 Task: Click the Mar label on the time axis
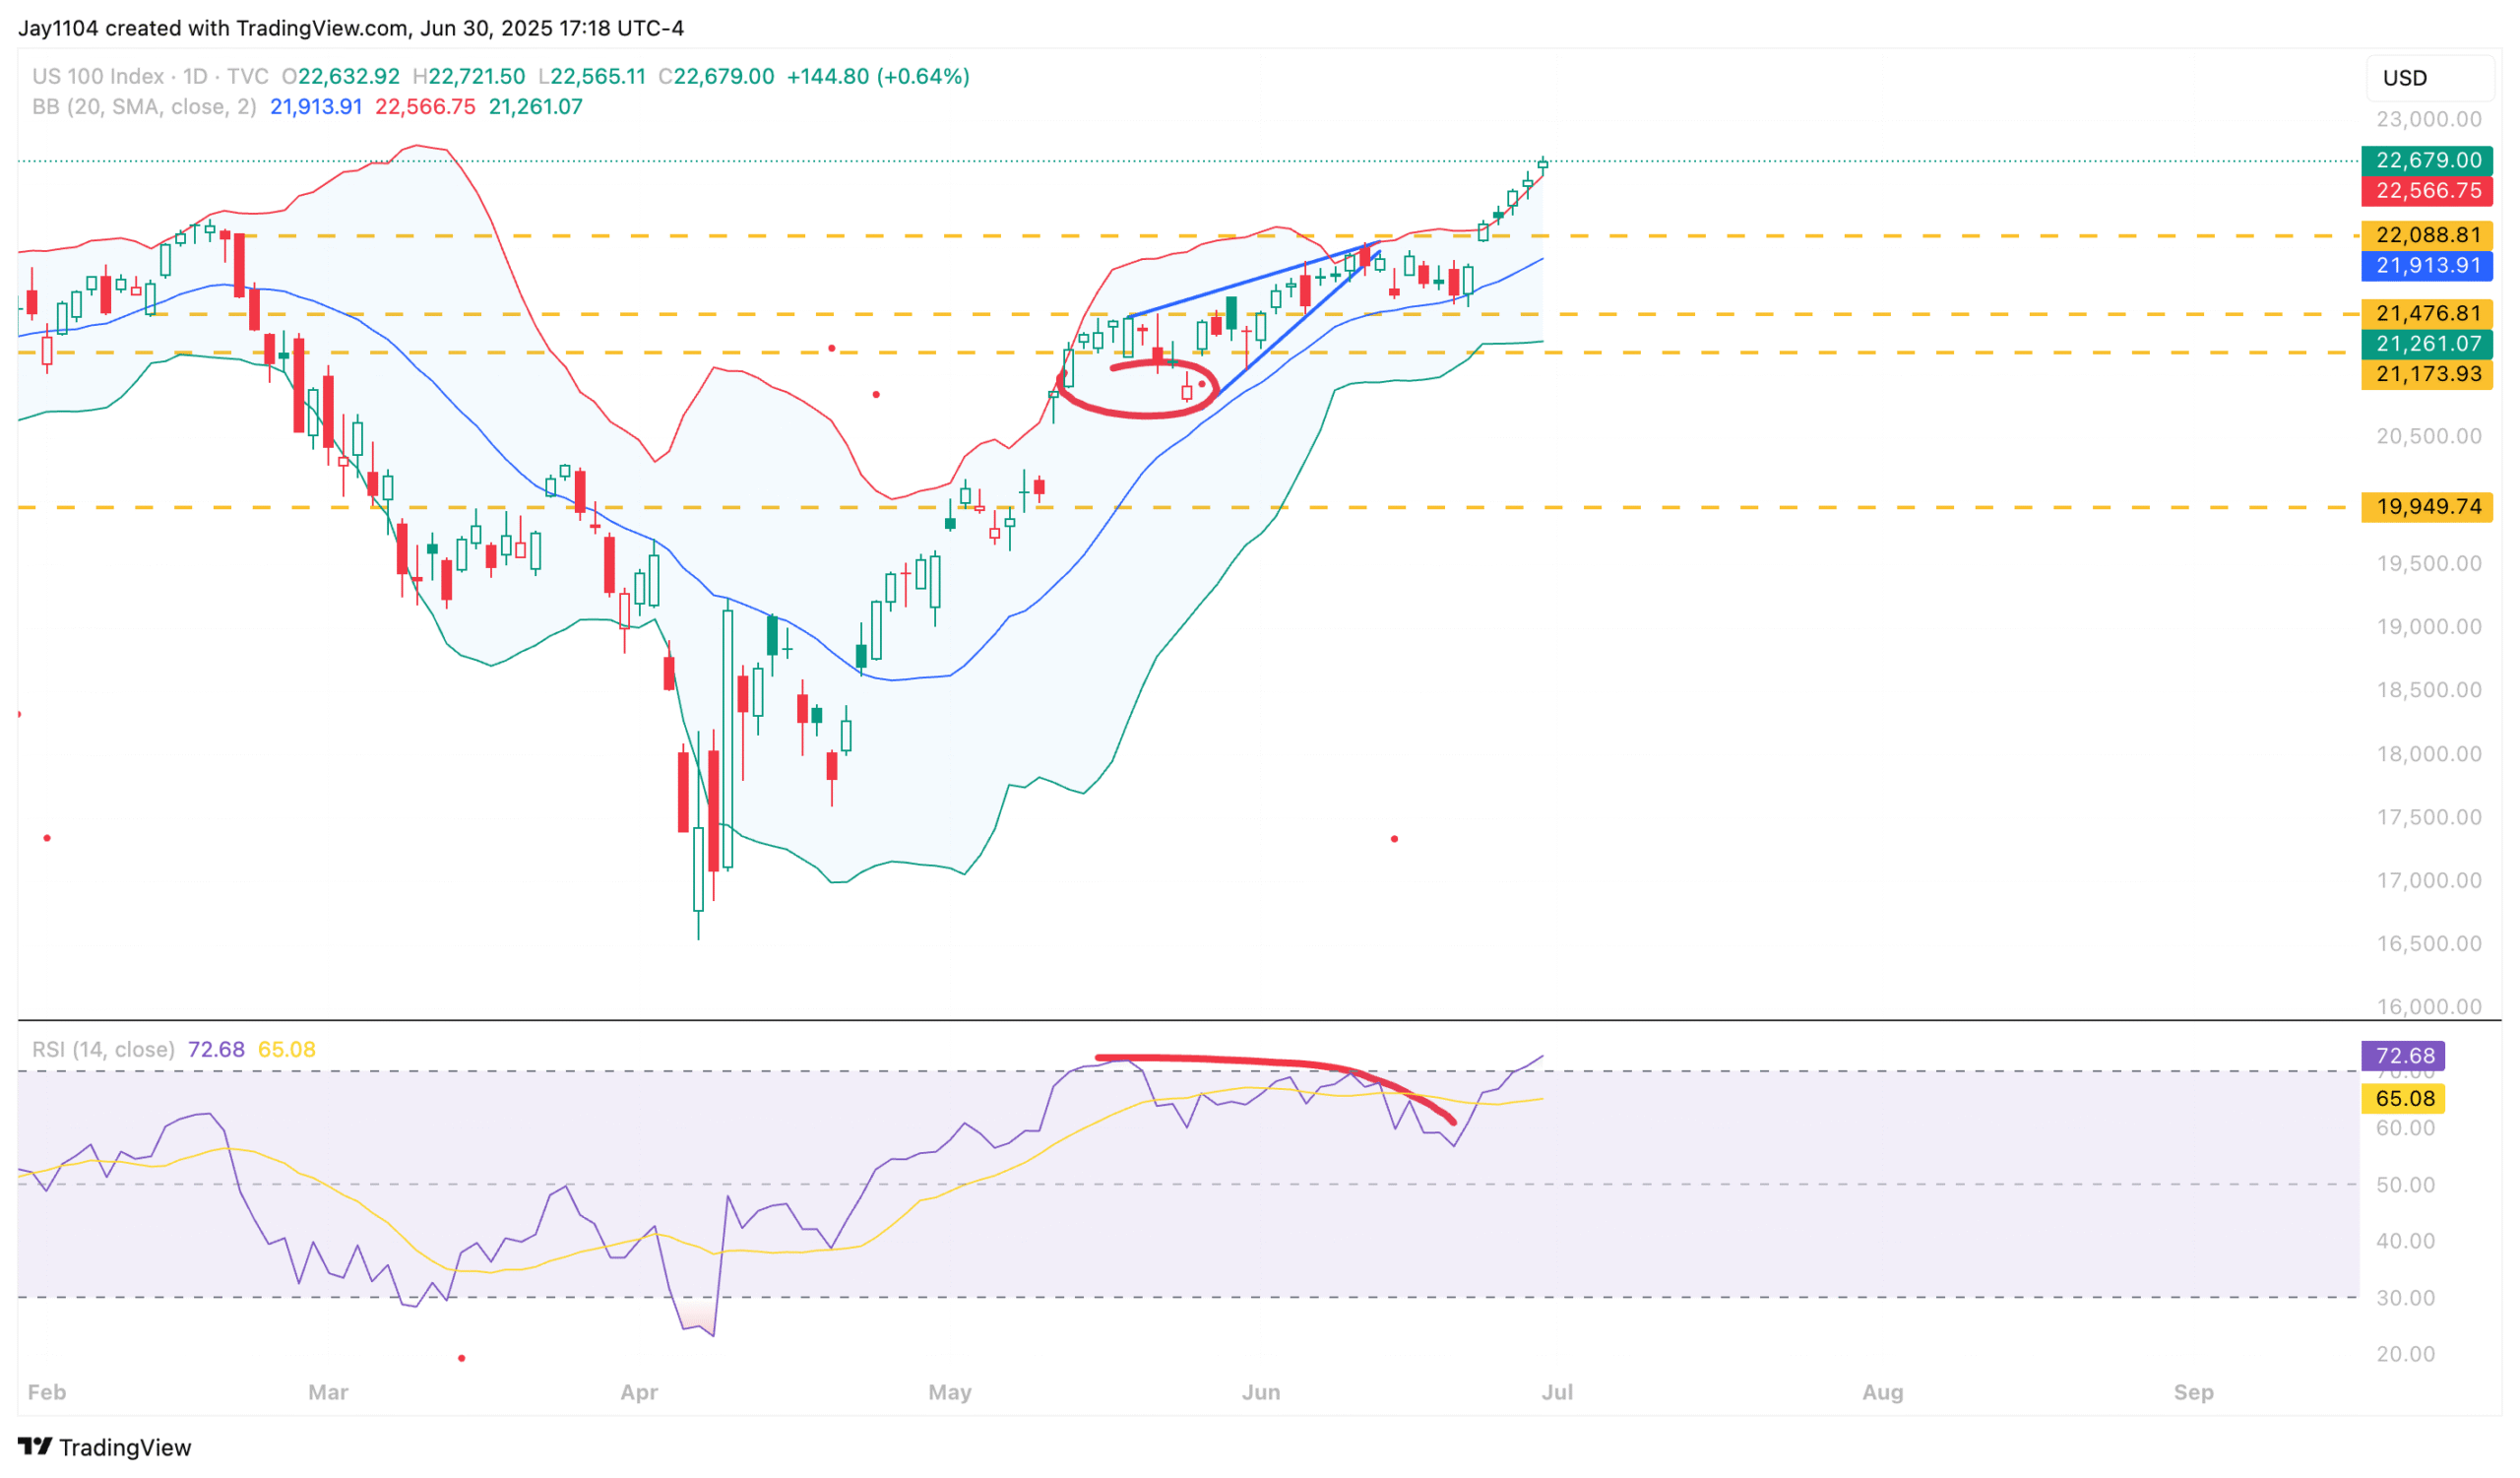click(328, 1391)
